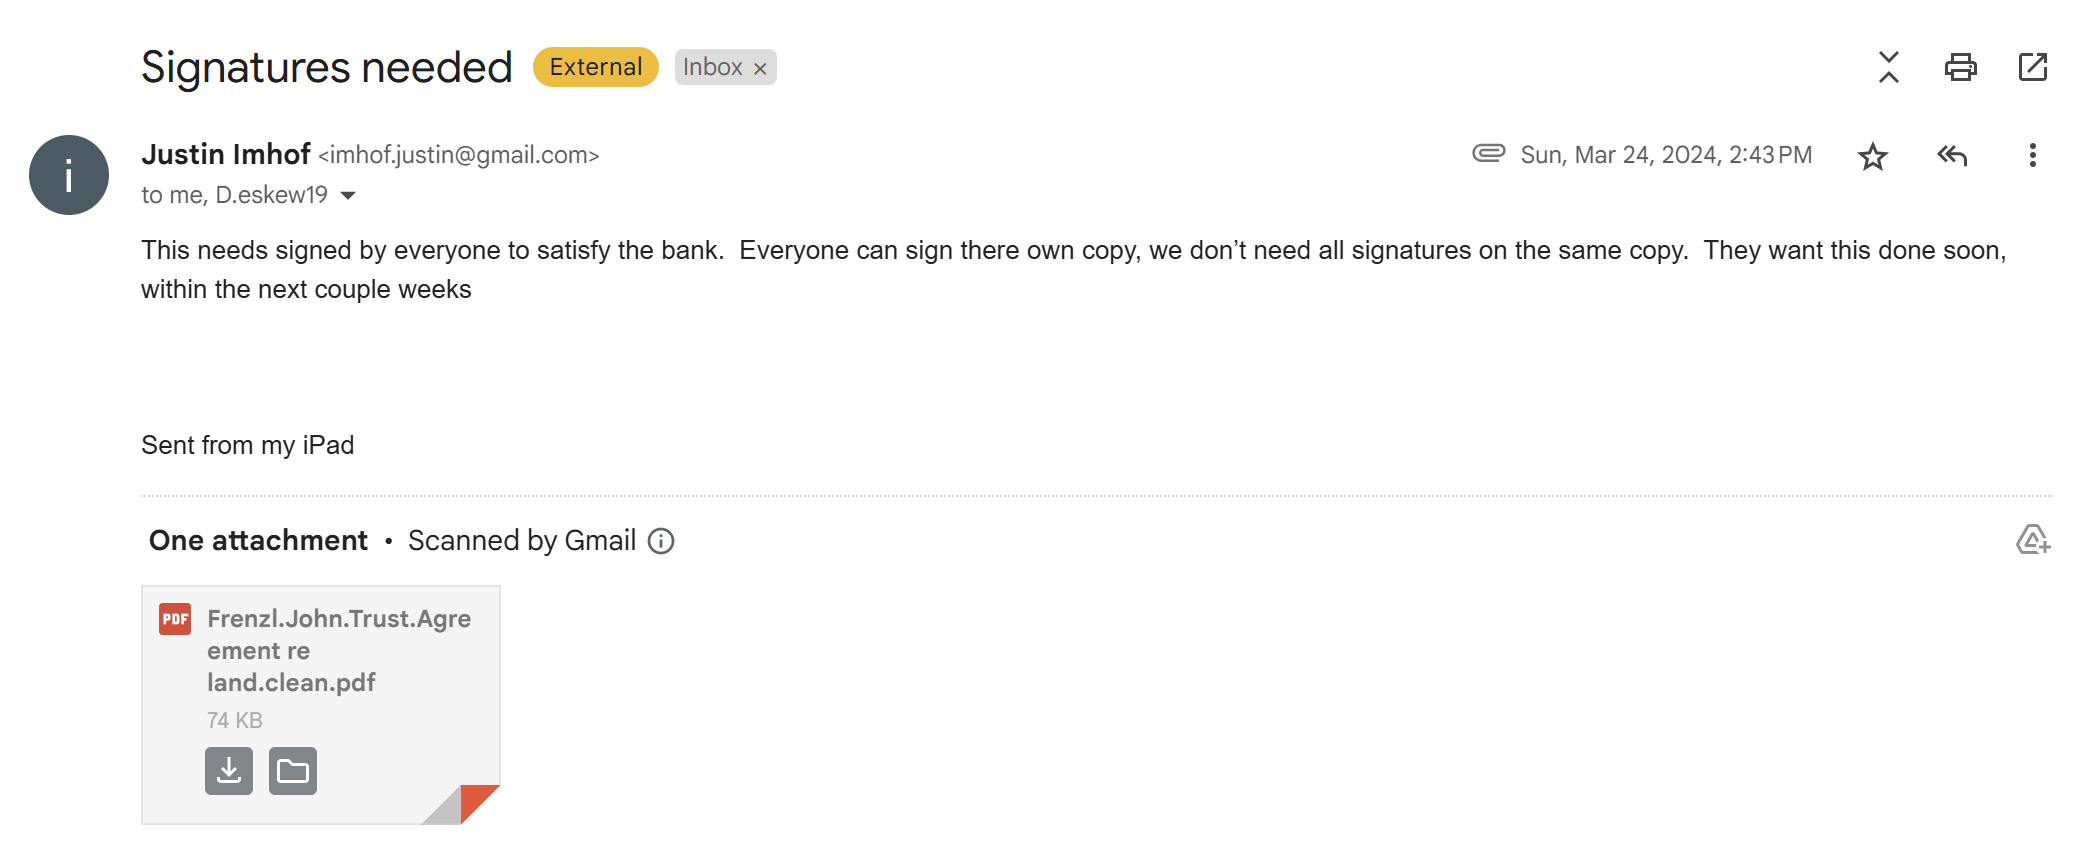Remove the Inbox label
This screenshot has height=852, width=2082.
(760, 68)
